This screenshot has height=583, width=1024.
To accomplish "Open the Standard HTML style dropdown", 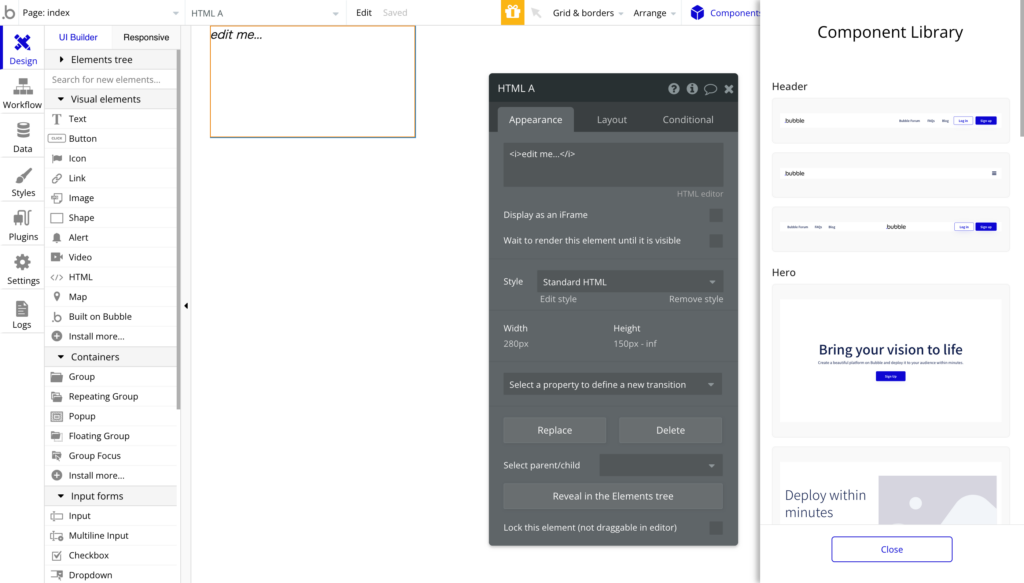I will pyautogui.click(x=630, y=282).
